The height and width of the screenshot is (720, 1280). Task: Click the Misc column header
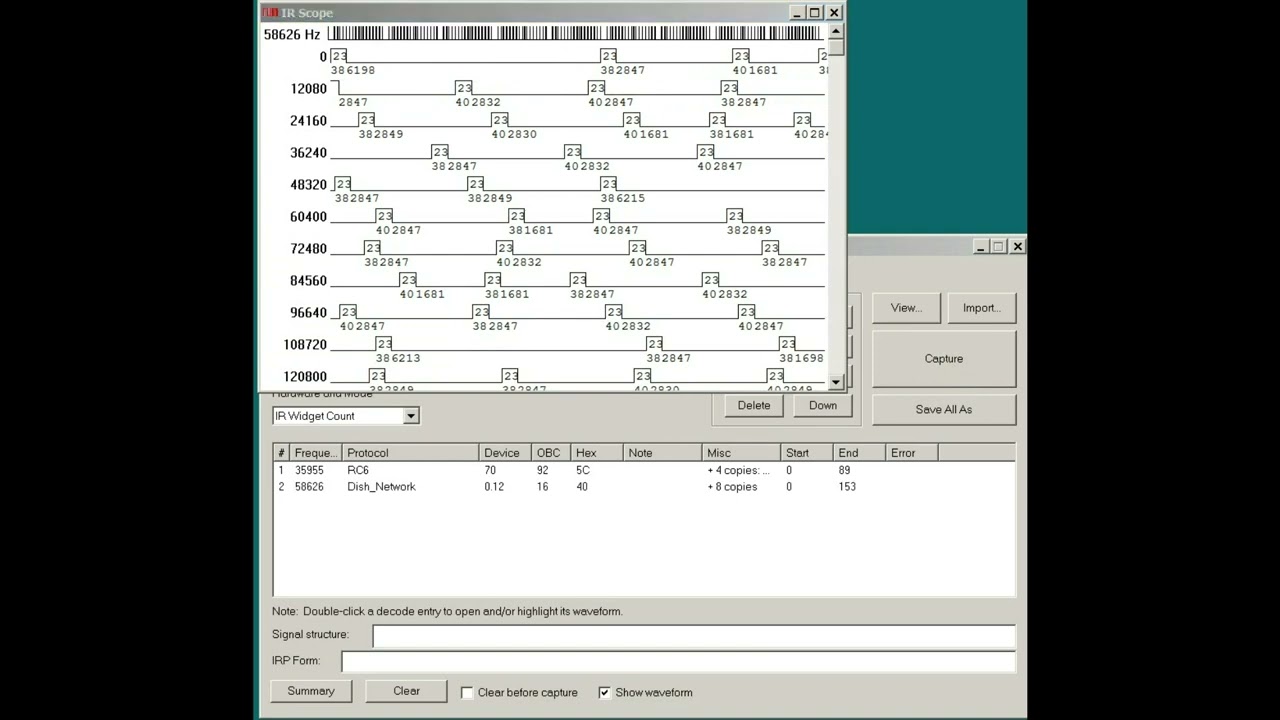tap(741, 453)
